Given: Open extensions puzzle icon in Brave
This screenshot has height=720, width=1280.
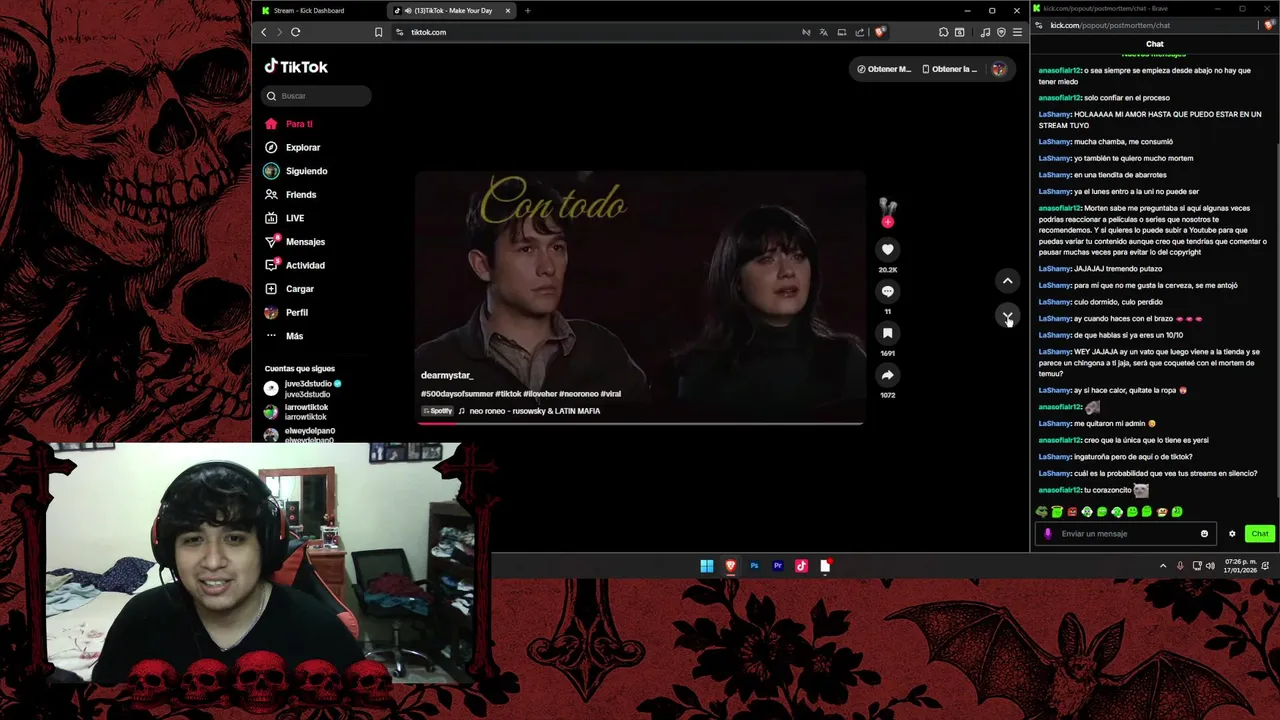Looking at the screenshot, I should (943, 32).
